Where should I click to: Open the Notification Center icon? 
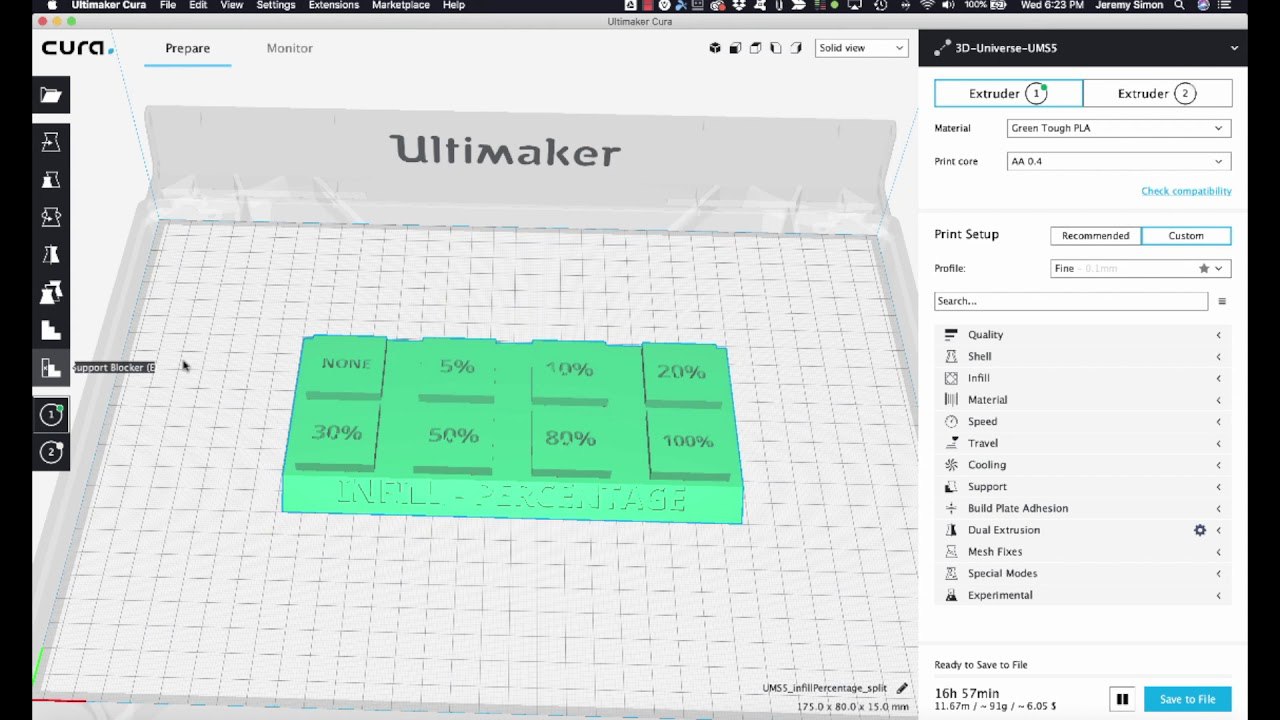point(1225,5)
